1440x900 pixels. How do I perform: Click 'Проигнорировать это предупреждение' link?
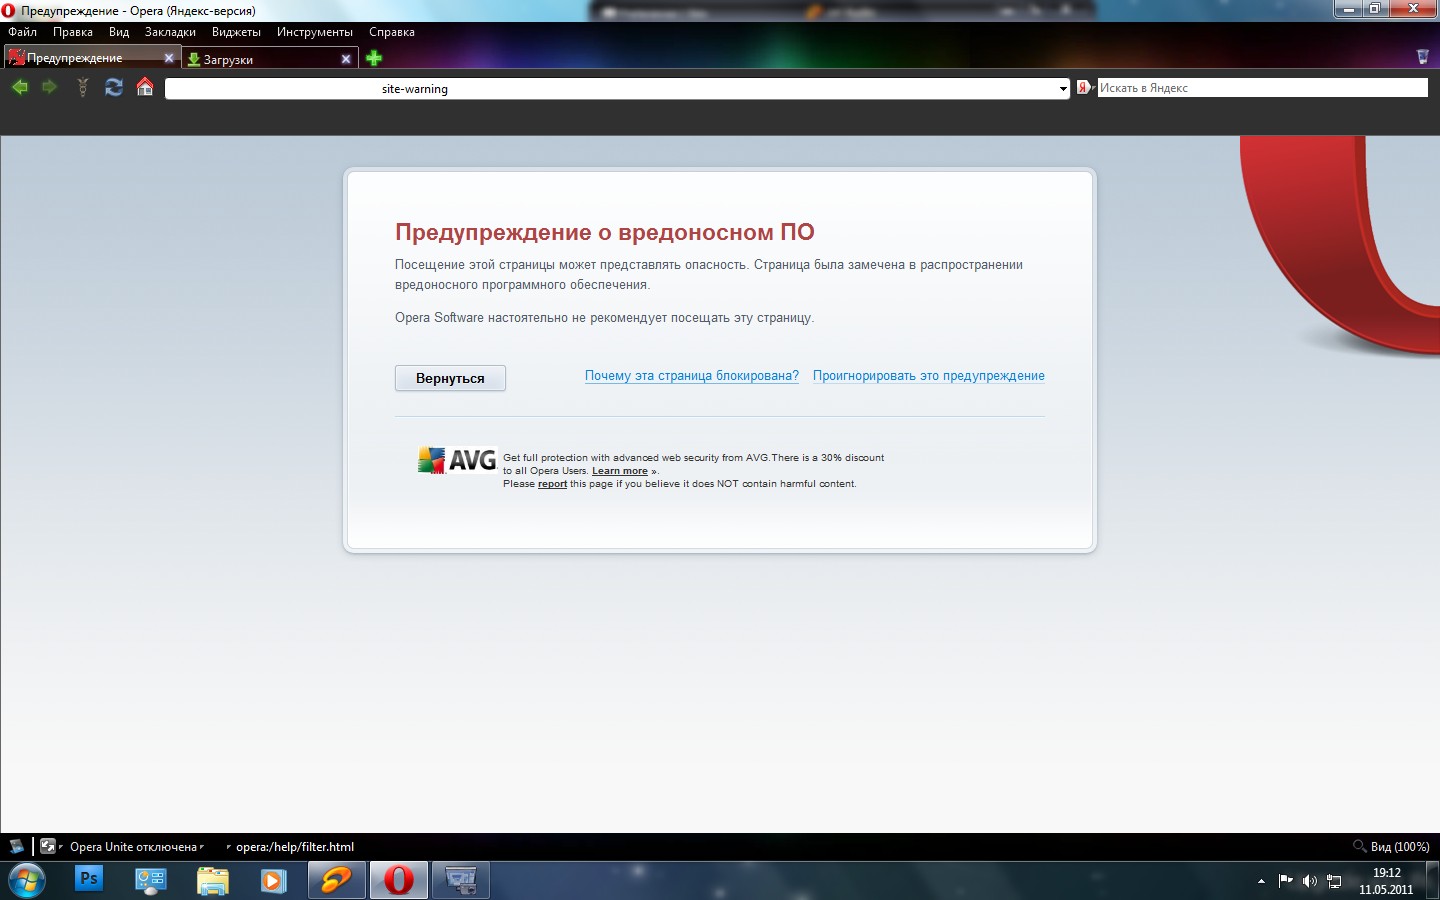pos(929,376)
